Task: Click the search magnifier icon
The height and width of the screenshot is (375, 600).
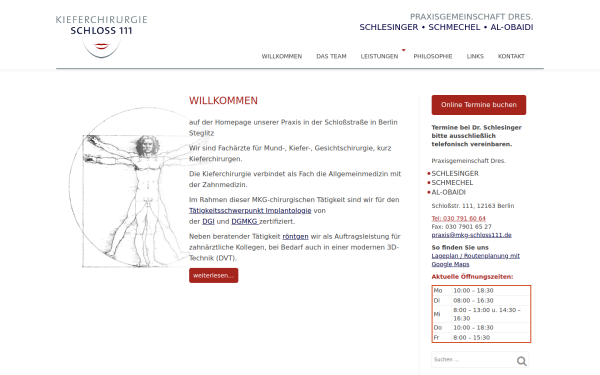Action: 521,361
